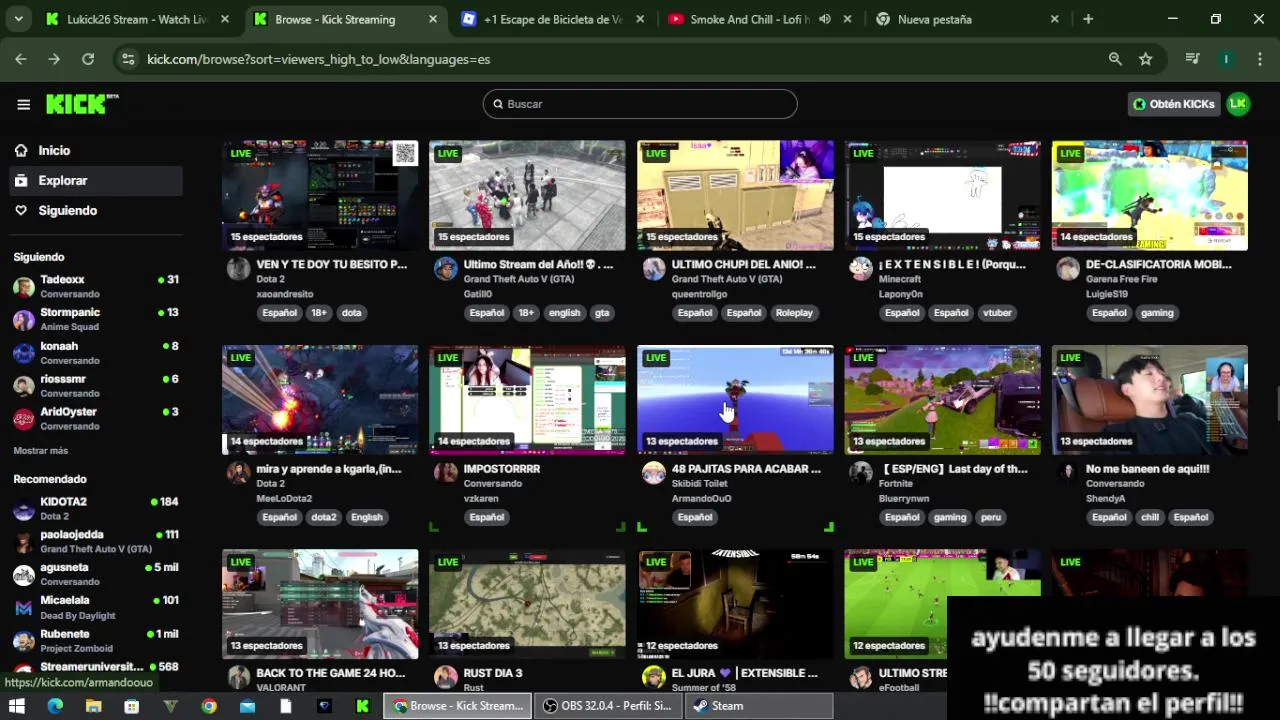Select the peru tag under Bluerrynwn
This screenshot has width=1280, height=720.
(991, 517)
